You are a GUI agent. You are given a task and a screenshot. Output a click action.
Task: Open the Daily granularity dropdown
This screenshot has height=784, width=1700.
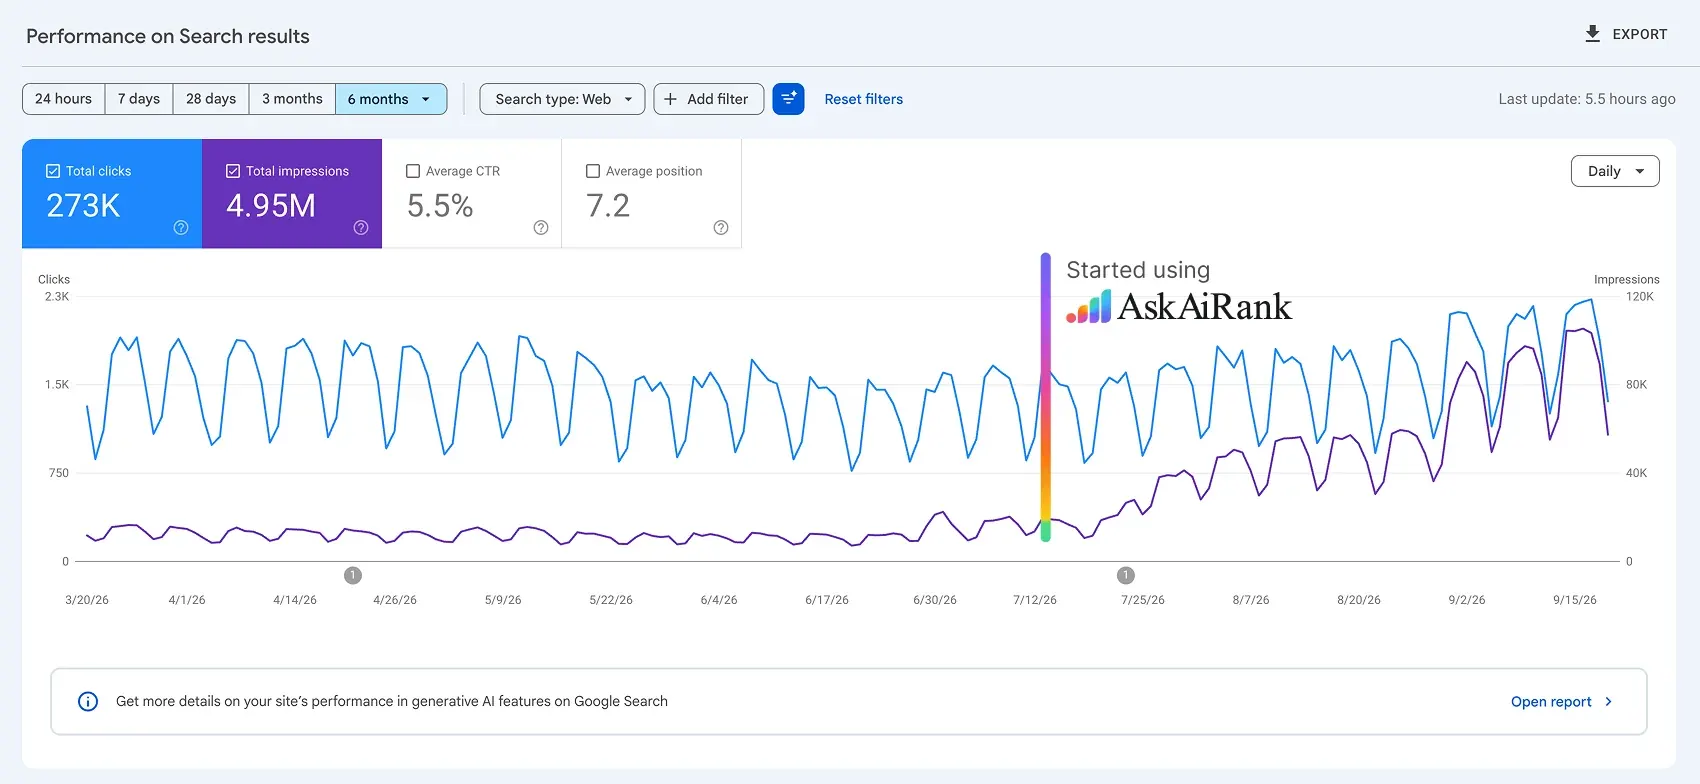1615,171
